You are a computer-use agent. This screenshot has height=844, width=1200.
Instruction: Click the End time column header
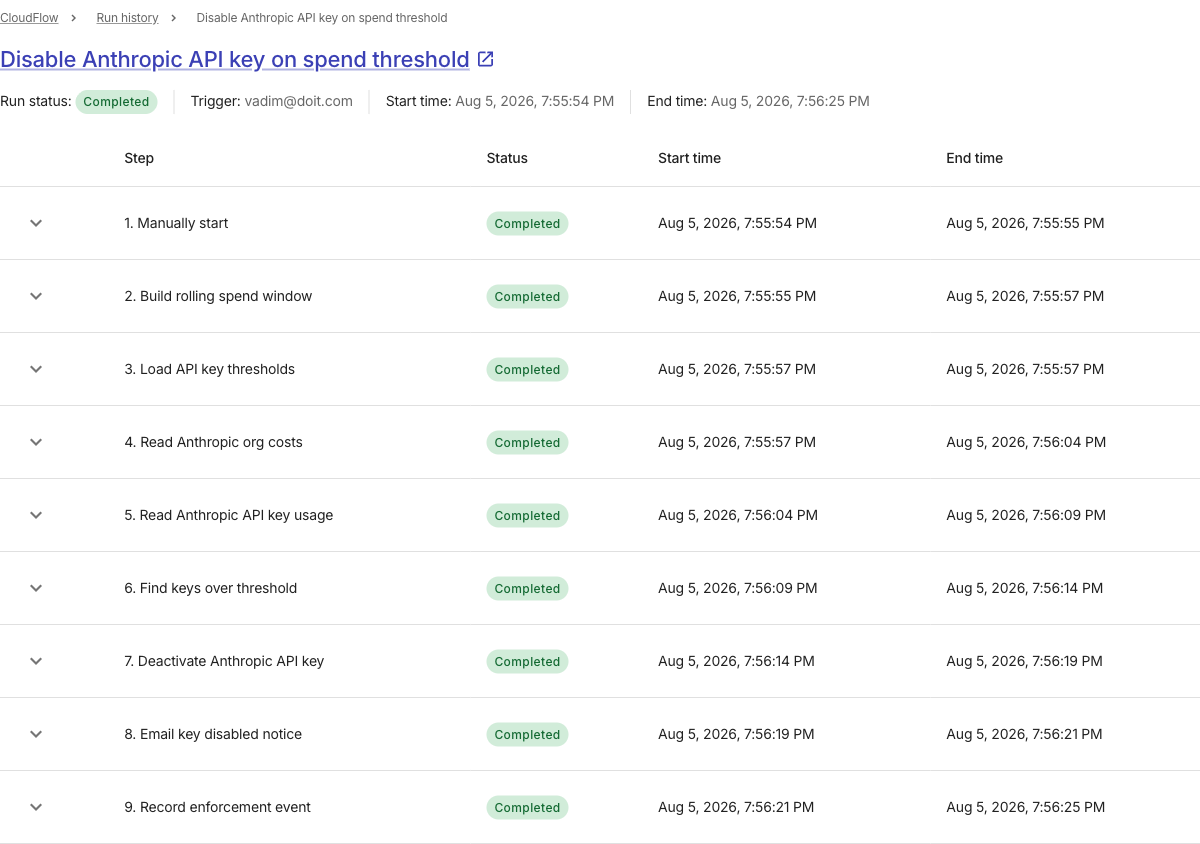pyautogui.click(x=974, y=158)
